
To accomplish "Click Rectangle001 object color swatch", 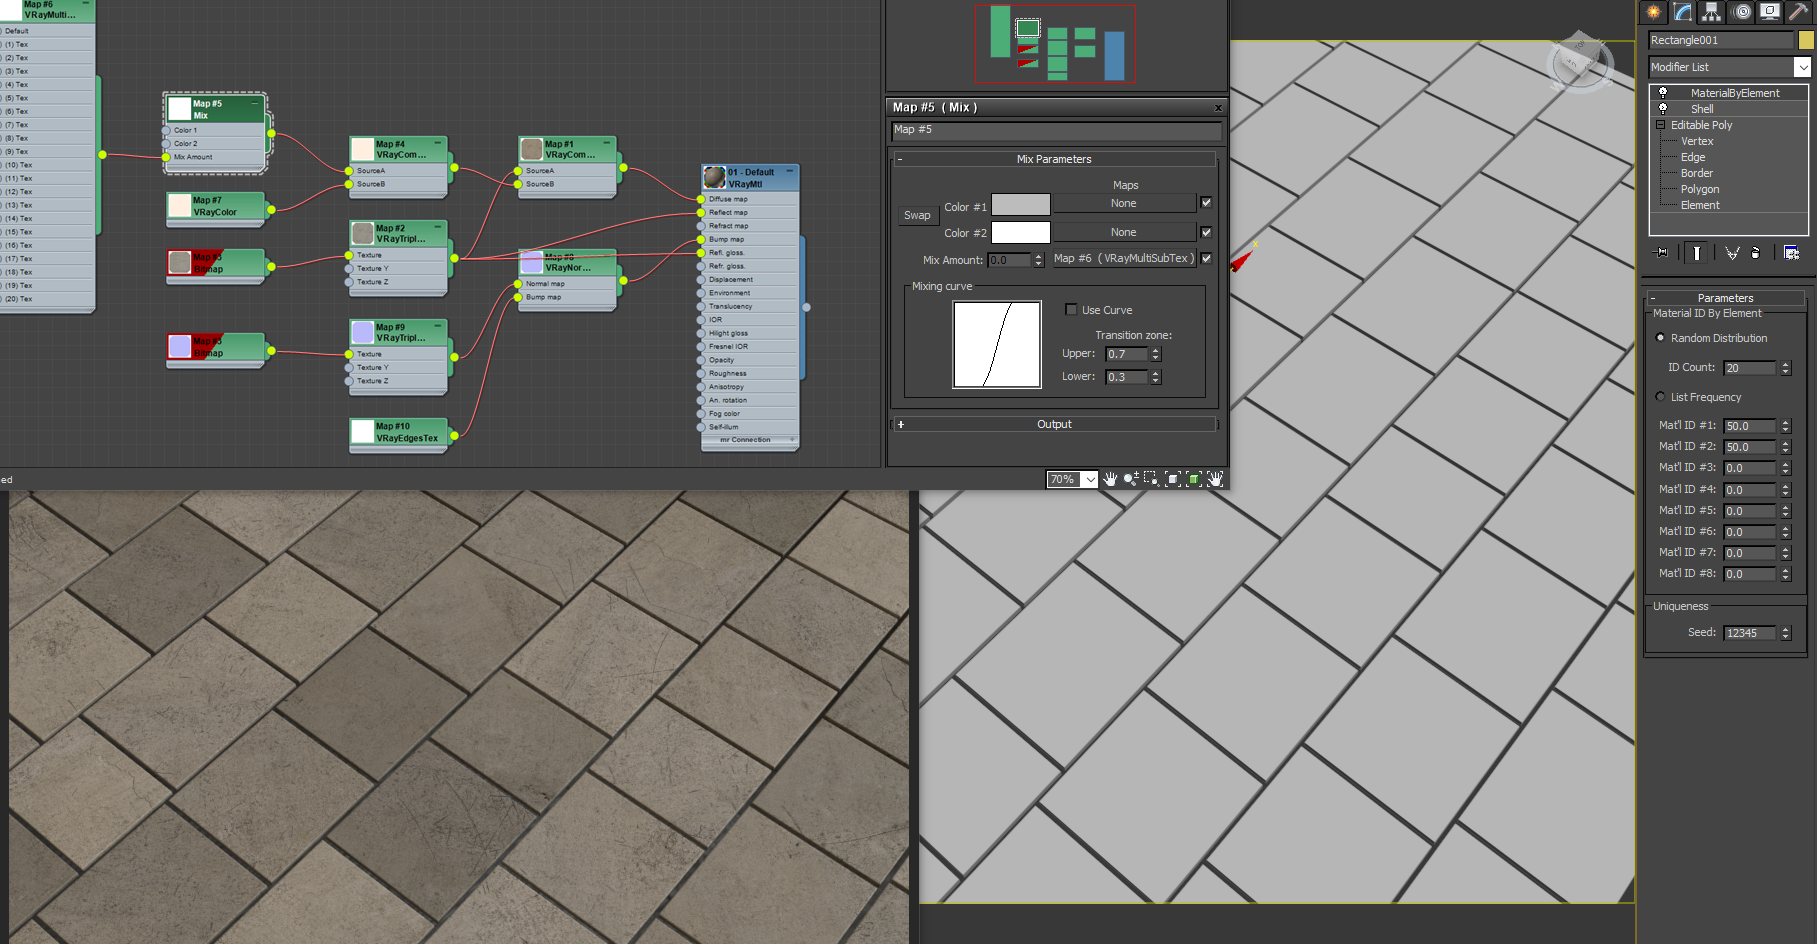I will 1806,40.
